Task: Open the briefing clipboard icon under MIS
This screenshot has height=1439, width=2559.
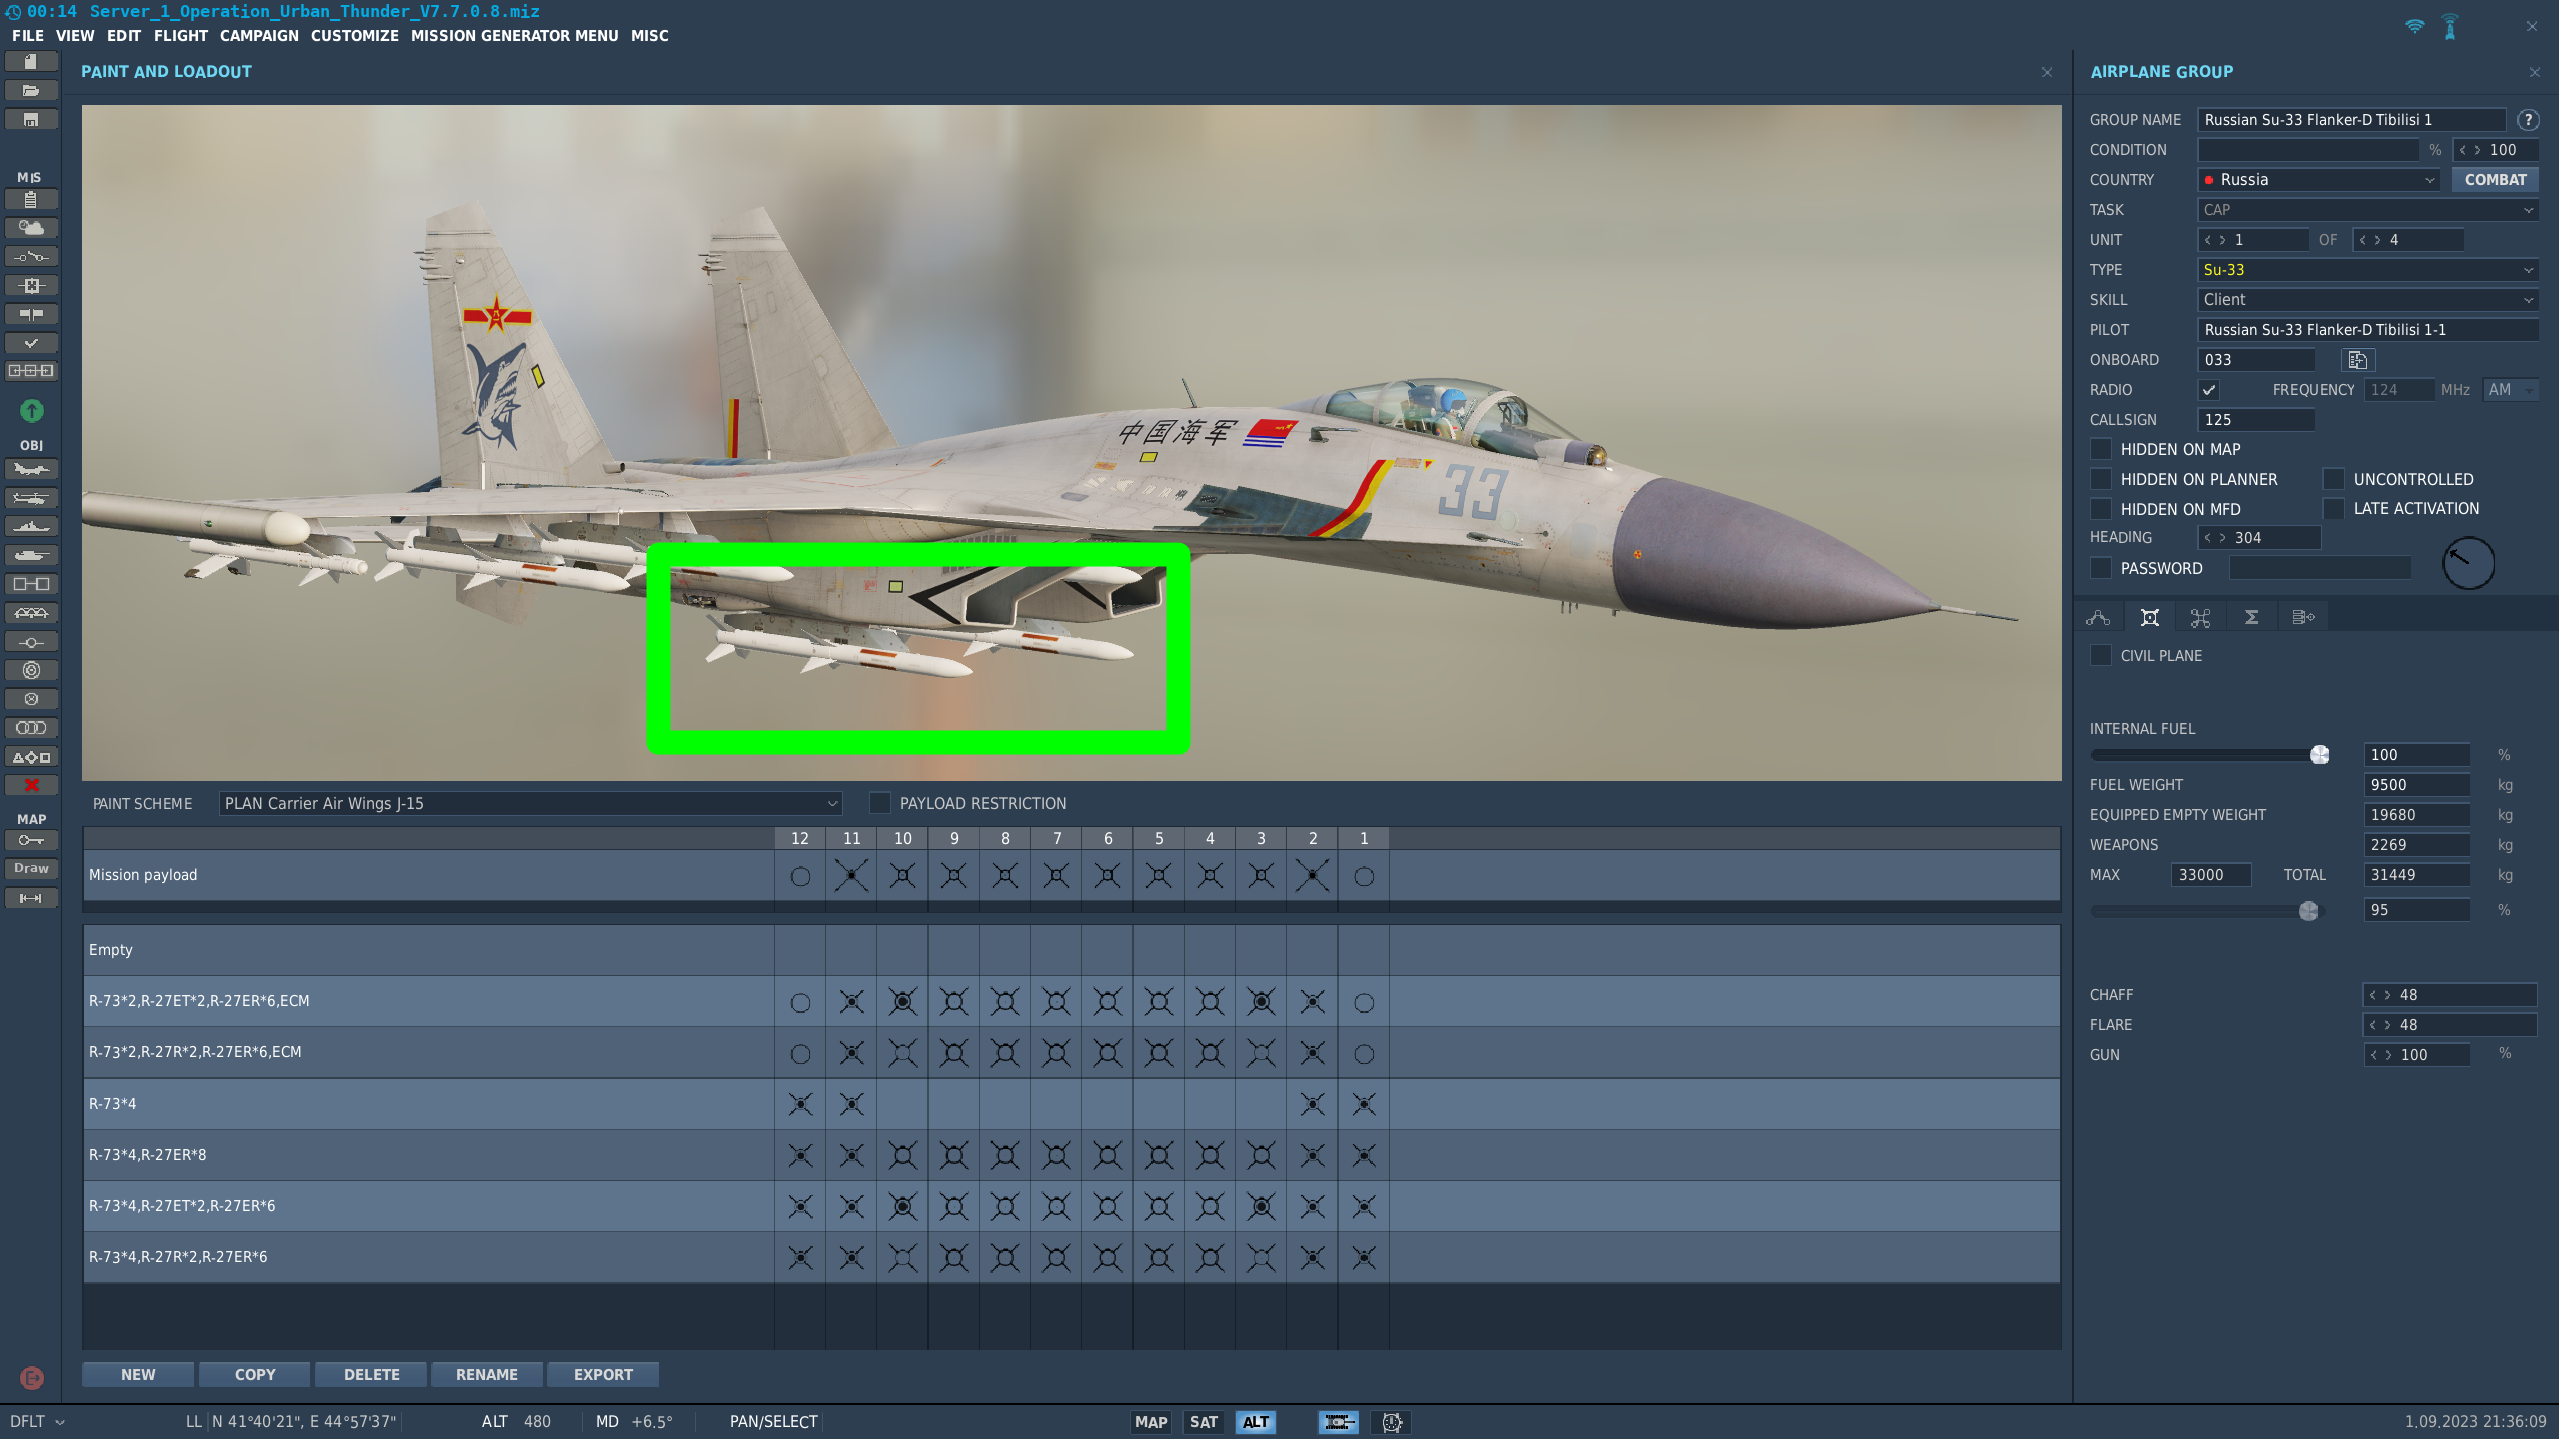Action: (x=31, y=199)
